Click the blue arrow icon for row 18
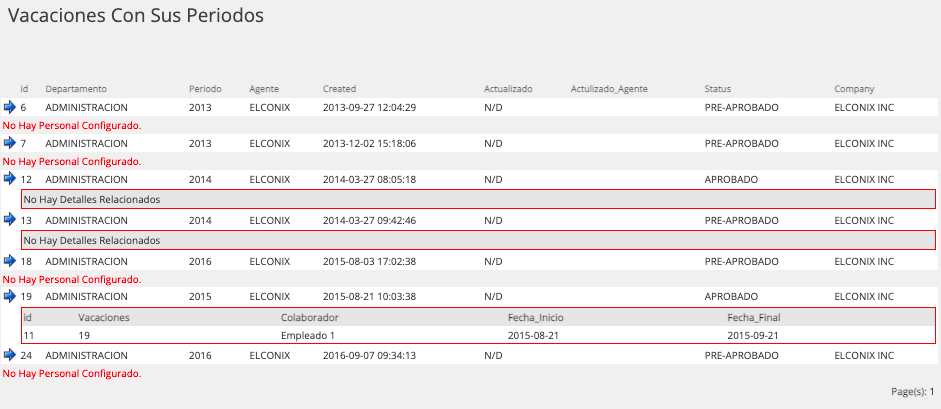The height and width of the screenshot is (409, 941). 9,261
